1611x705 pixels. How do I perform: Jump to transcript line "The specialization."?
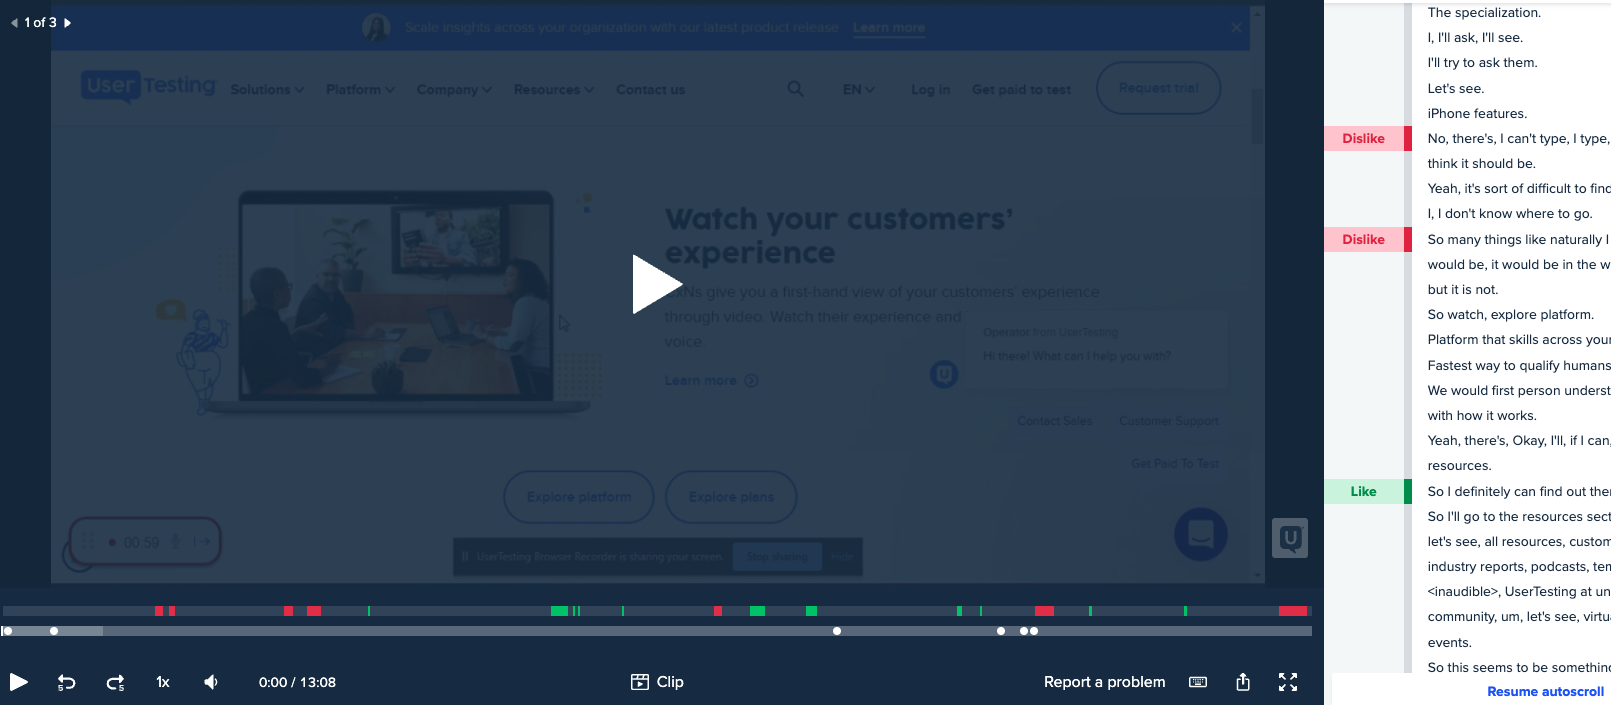[1484, 13]
